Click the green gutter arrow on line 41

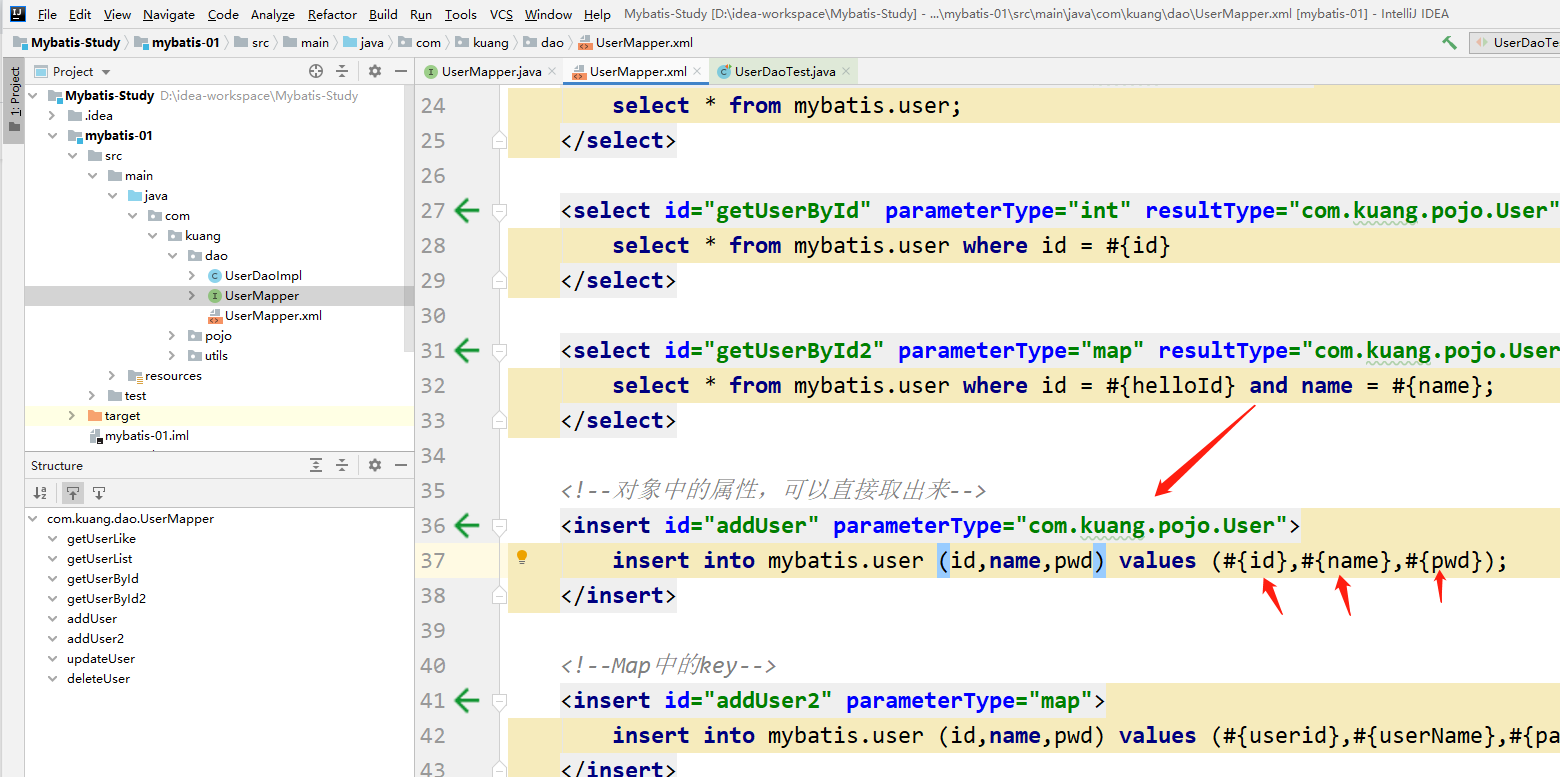467,700
